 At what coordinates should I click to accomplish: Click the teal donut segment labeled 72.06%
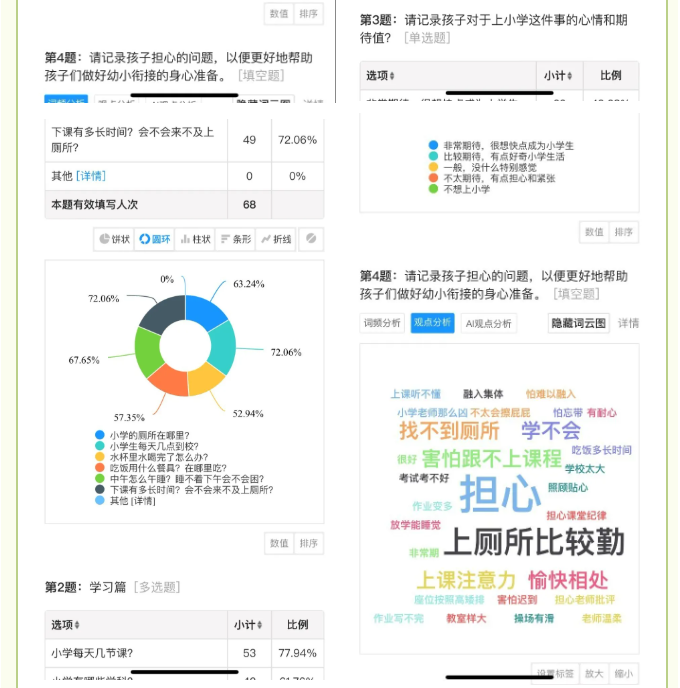[x=223, y=348]
